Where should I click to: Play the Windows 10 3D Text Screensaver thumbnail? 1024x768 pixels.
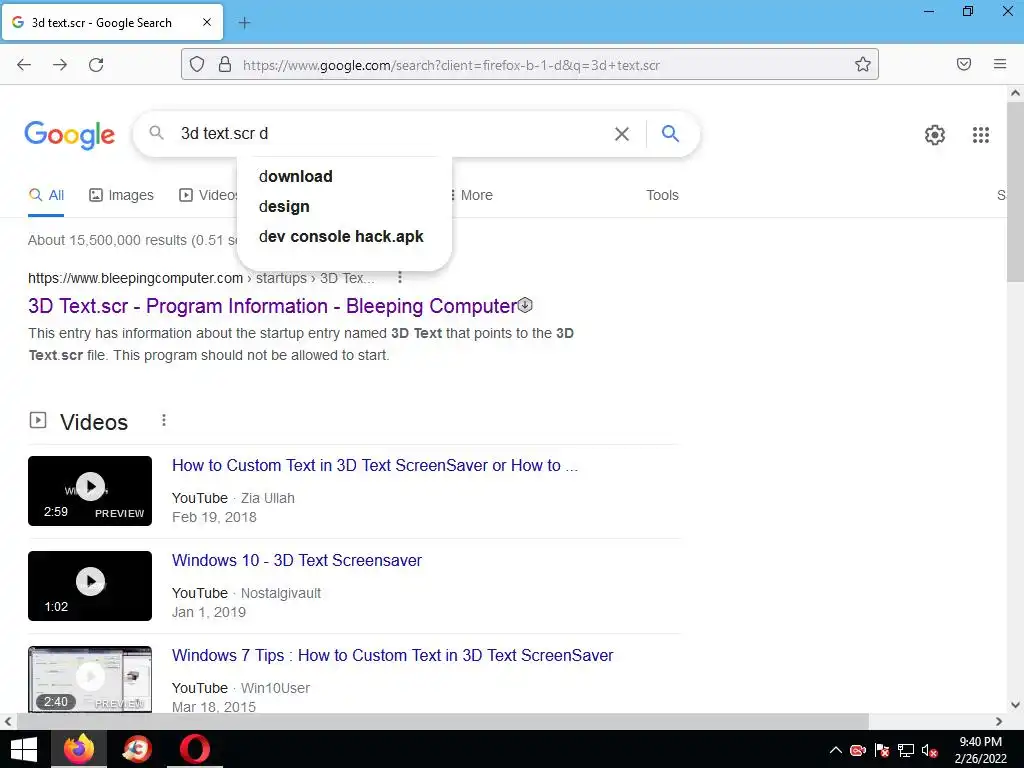coord(90,586)
